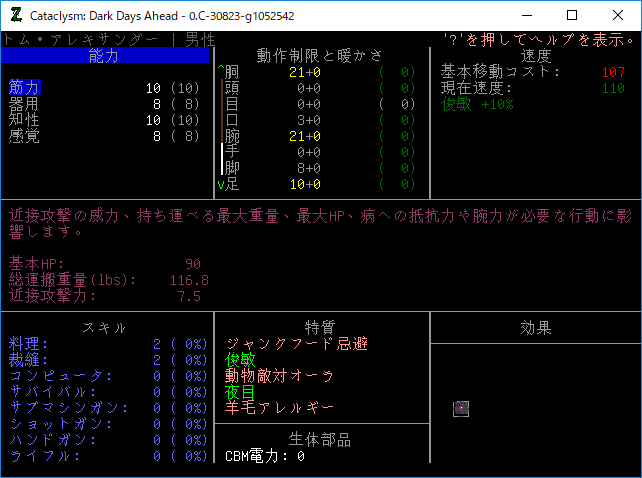Viewport: 642px width, 478px height.
Task: Maximize the Cataclysm window
Action: pos(572,15)
